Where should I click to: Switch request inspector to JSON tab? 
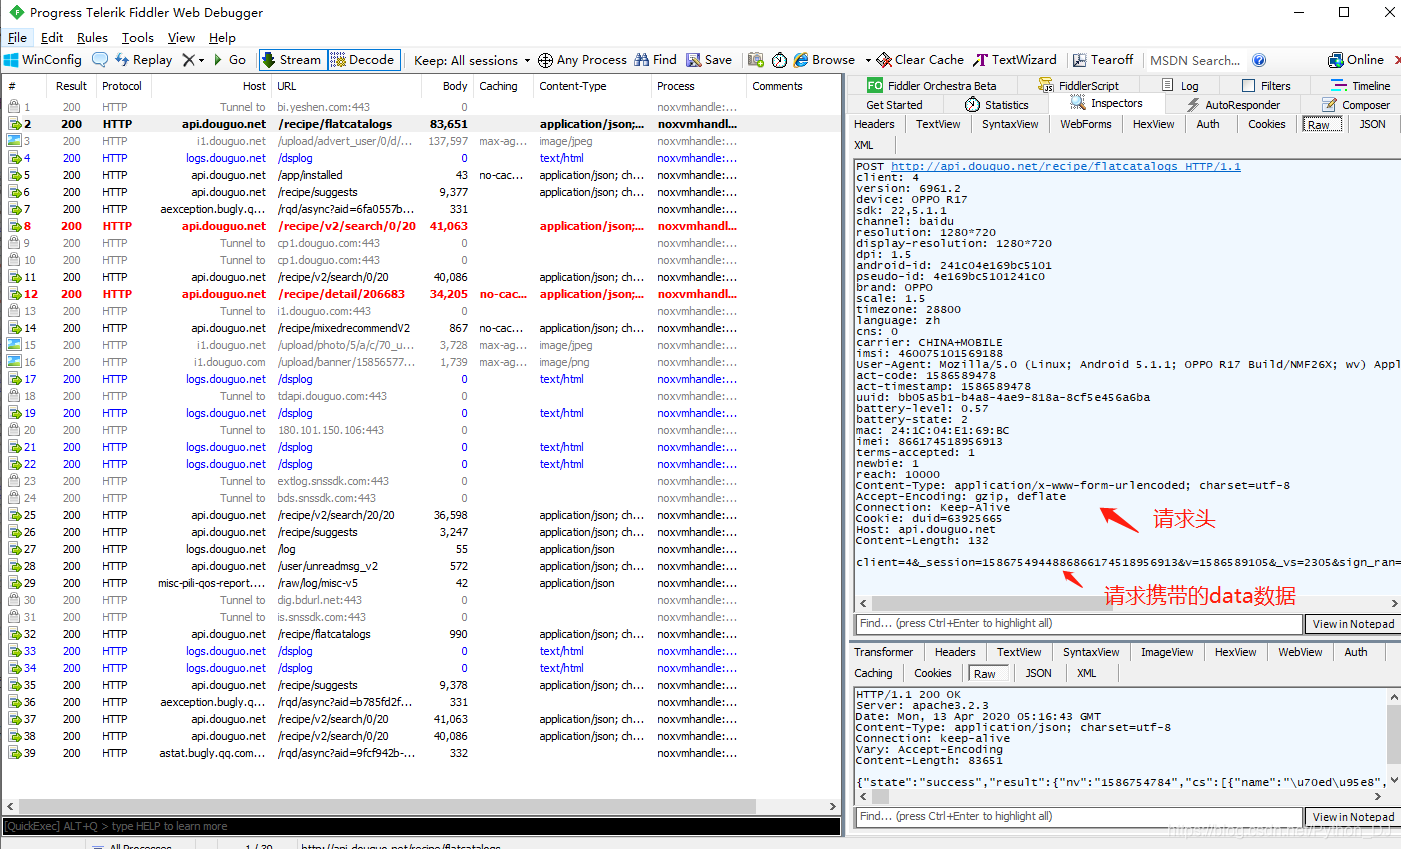[x=1372, y=124]
